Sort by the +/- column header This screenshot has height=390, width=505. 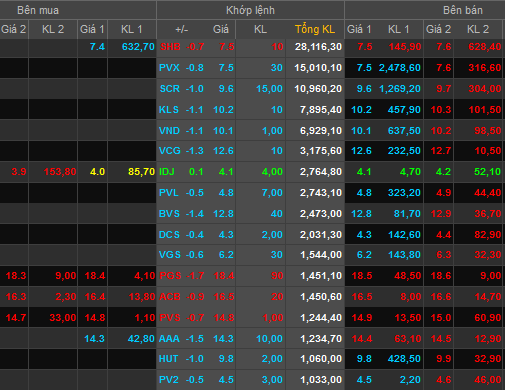pyautogui.click(x=182, y=29)
